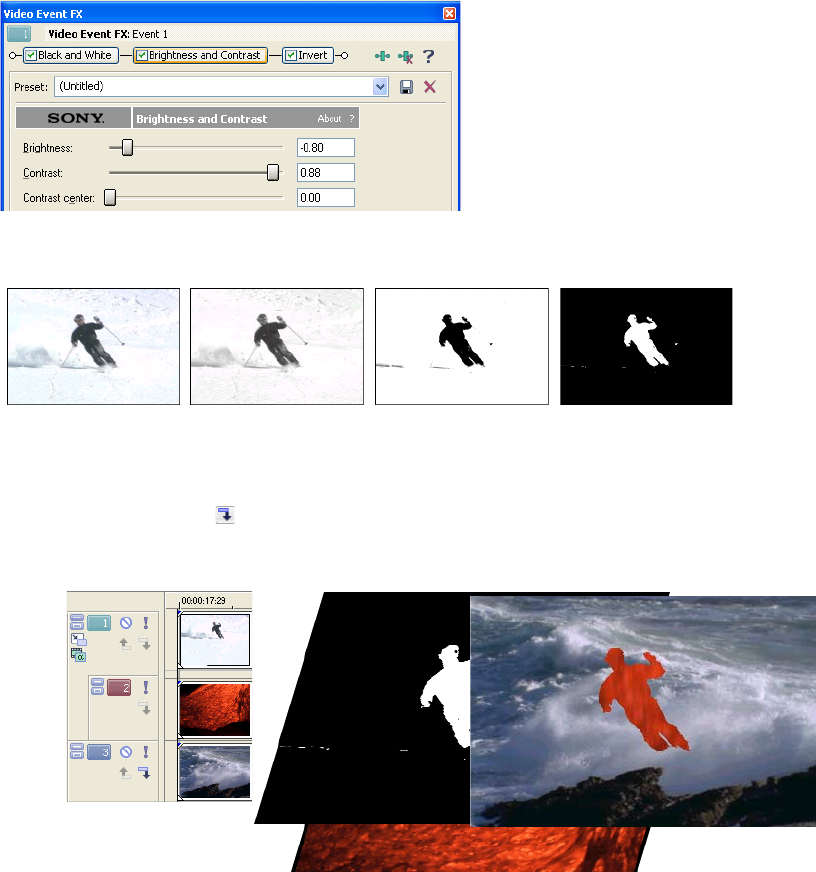
Task: Solo track 3 with the exclamation icon
Action: pos(146,752)
